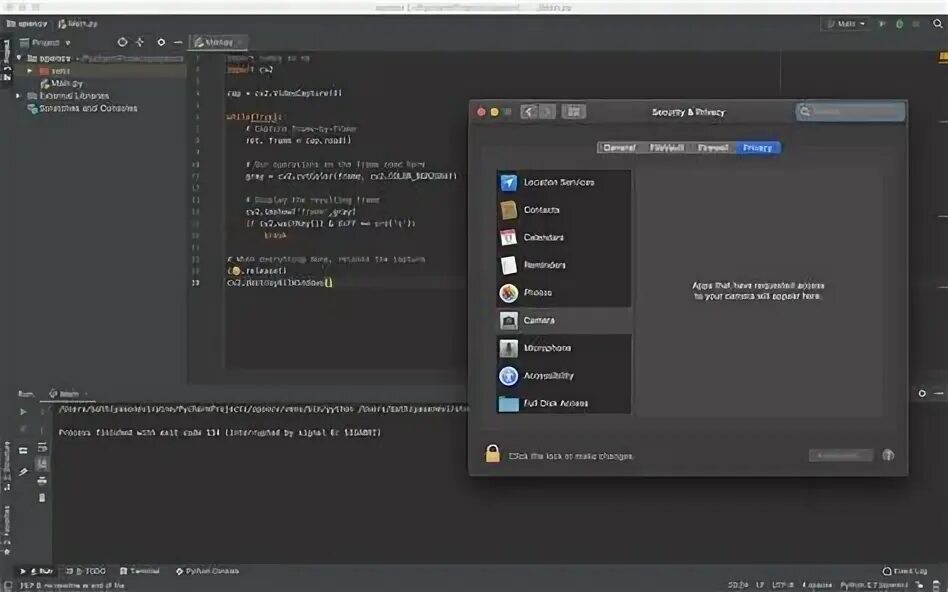Select Full Disk Access in privacy list
This screenshot has height=592, width=948.
click(563, 403)
